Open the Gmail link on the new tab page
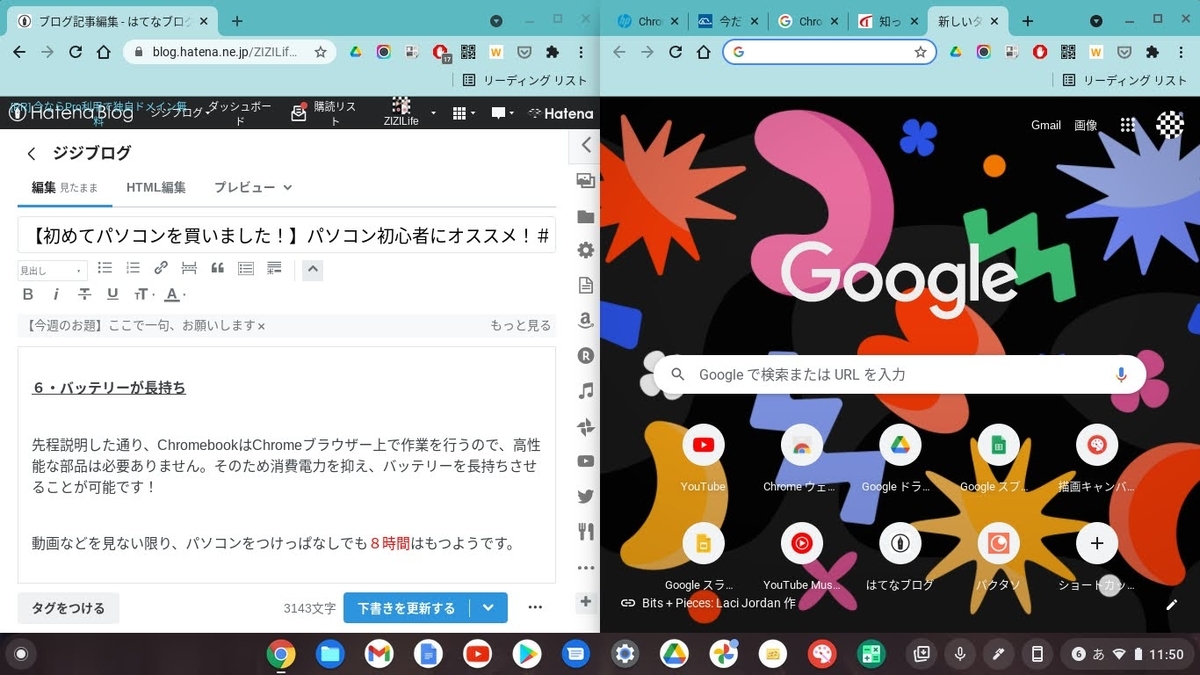Image resolution: width=1200 pixels, height=675 pixels. (x=1046, y=125)
